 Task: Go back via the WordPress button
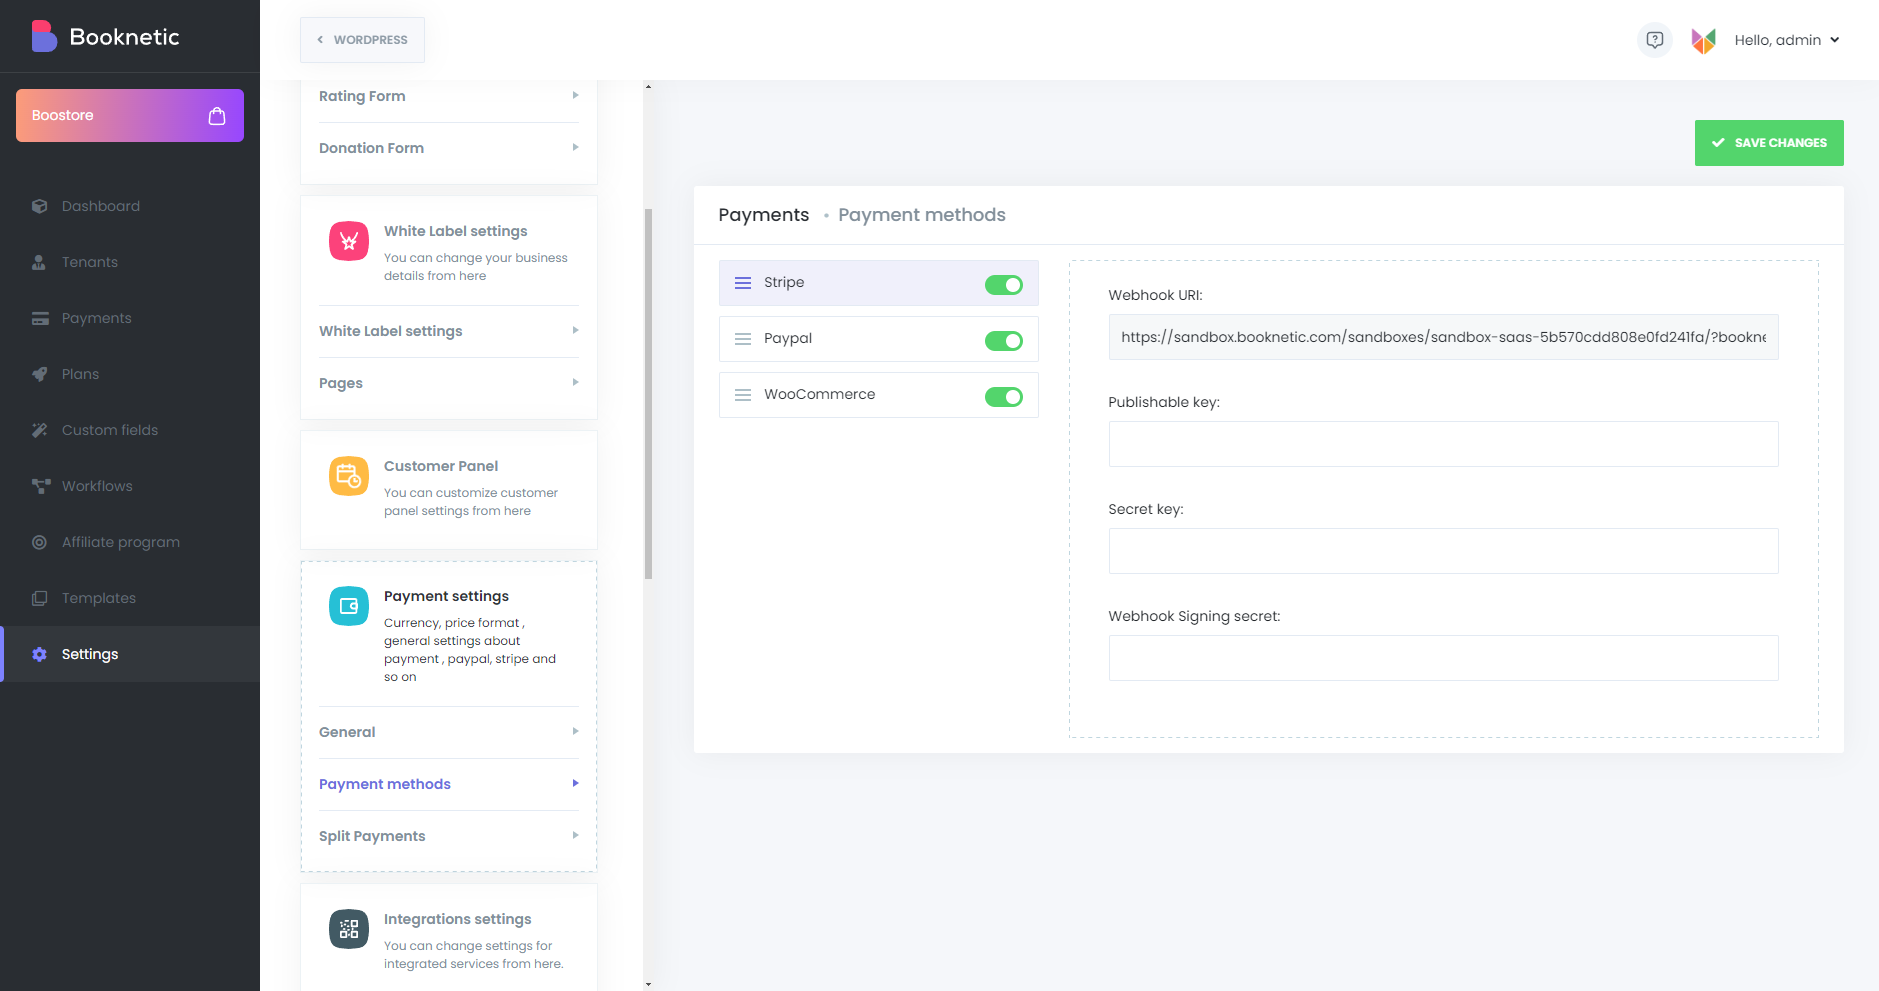[x=362, y=40]
